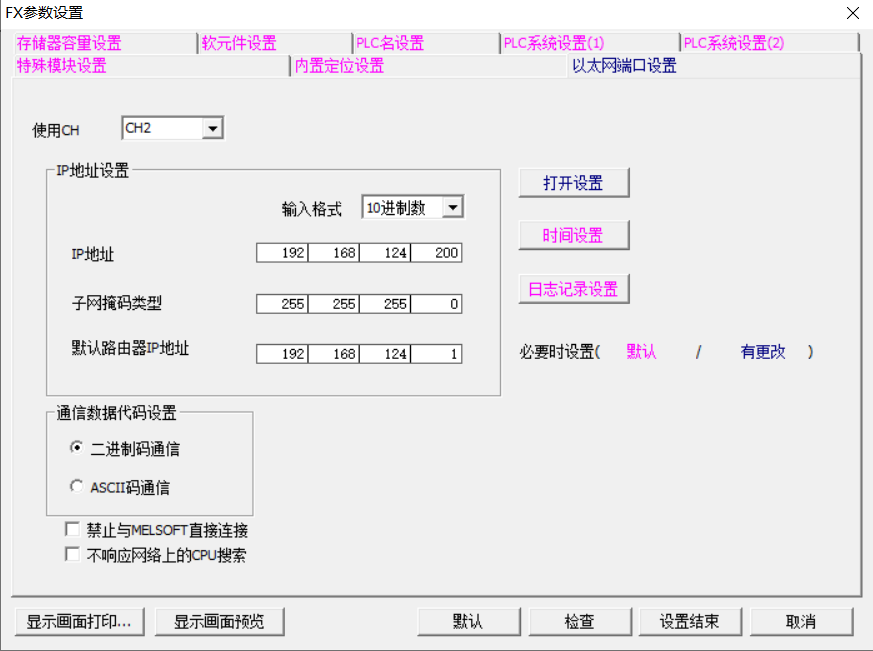Image resolution: width=873 pixels, height=651 pixels.
Task: Open the PLC系统设置(1) tab
Action: (x=552, y=43)
